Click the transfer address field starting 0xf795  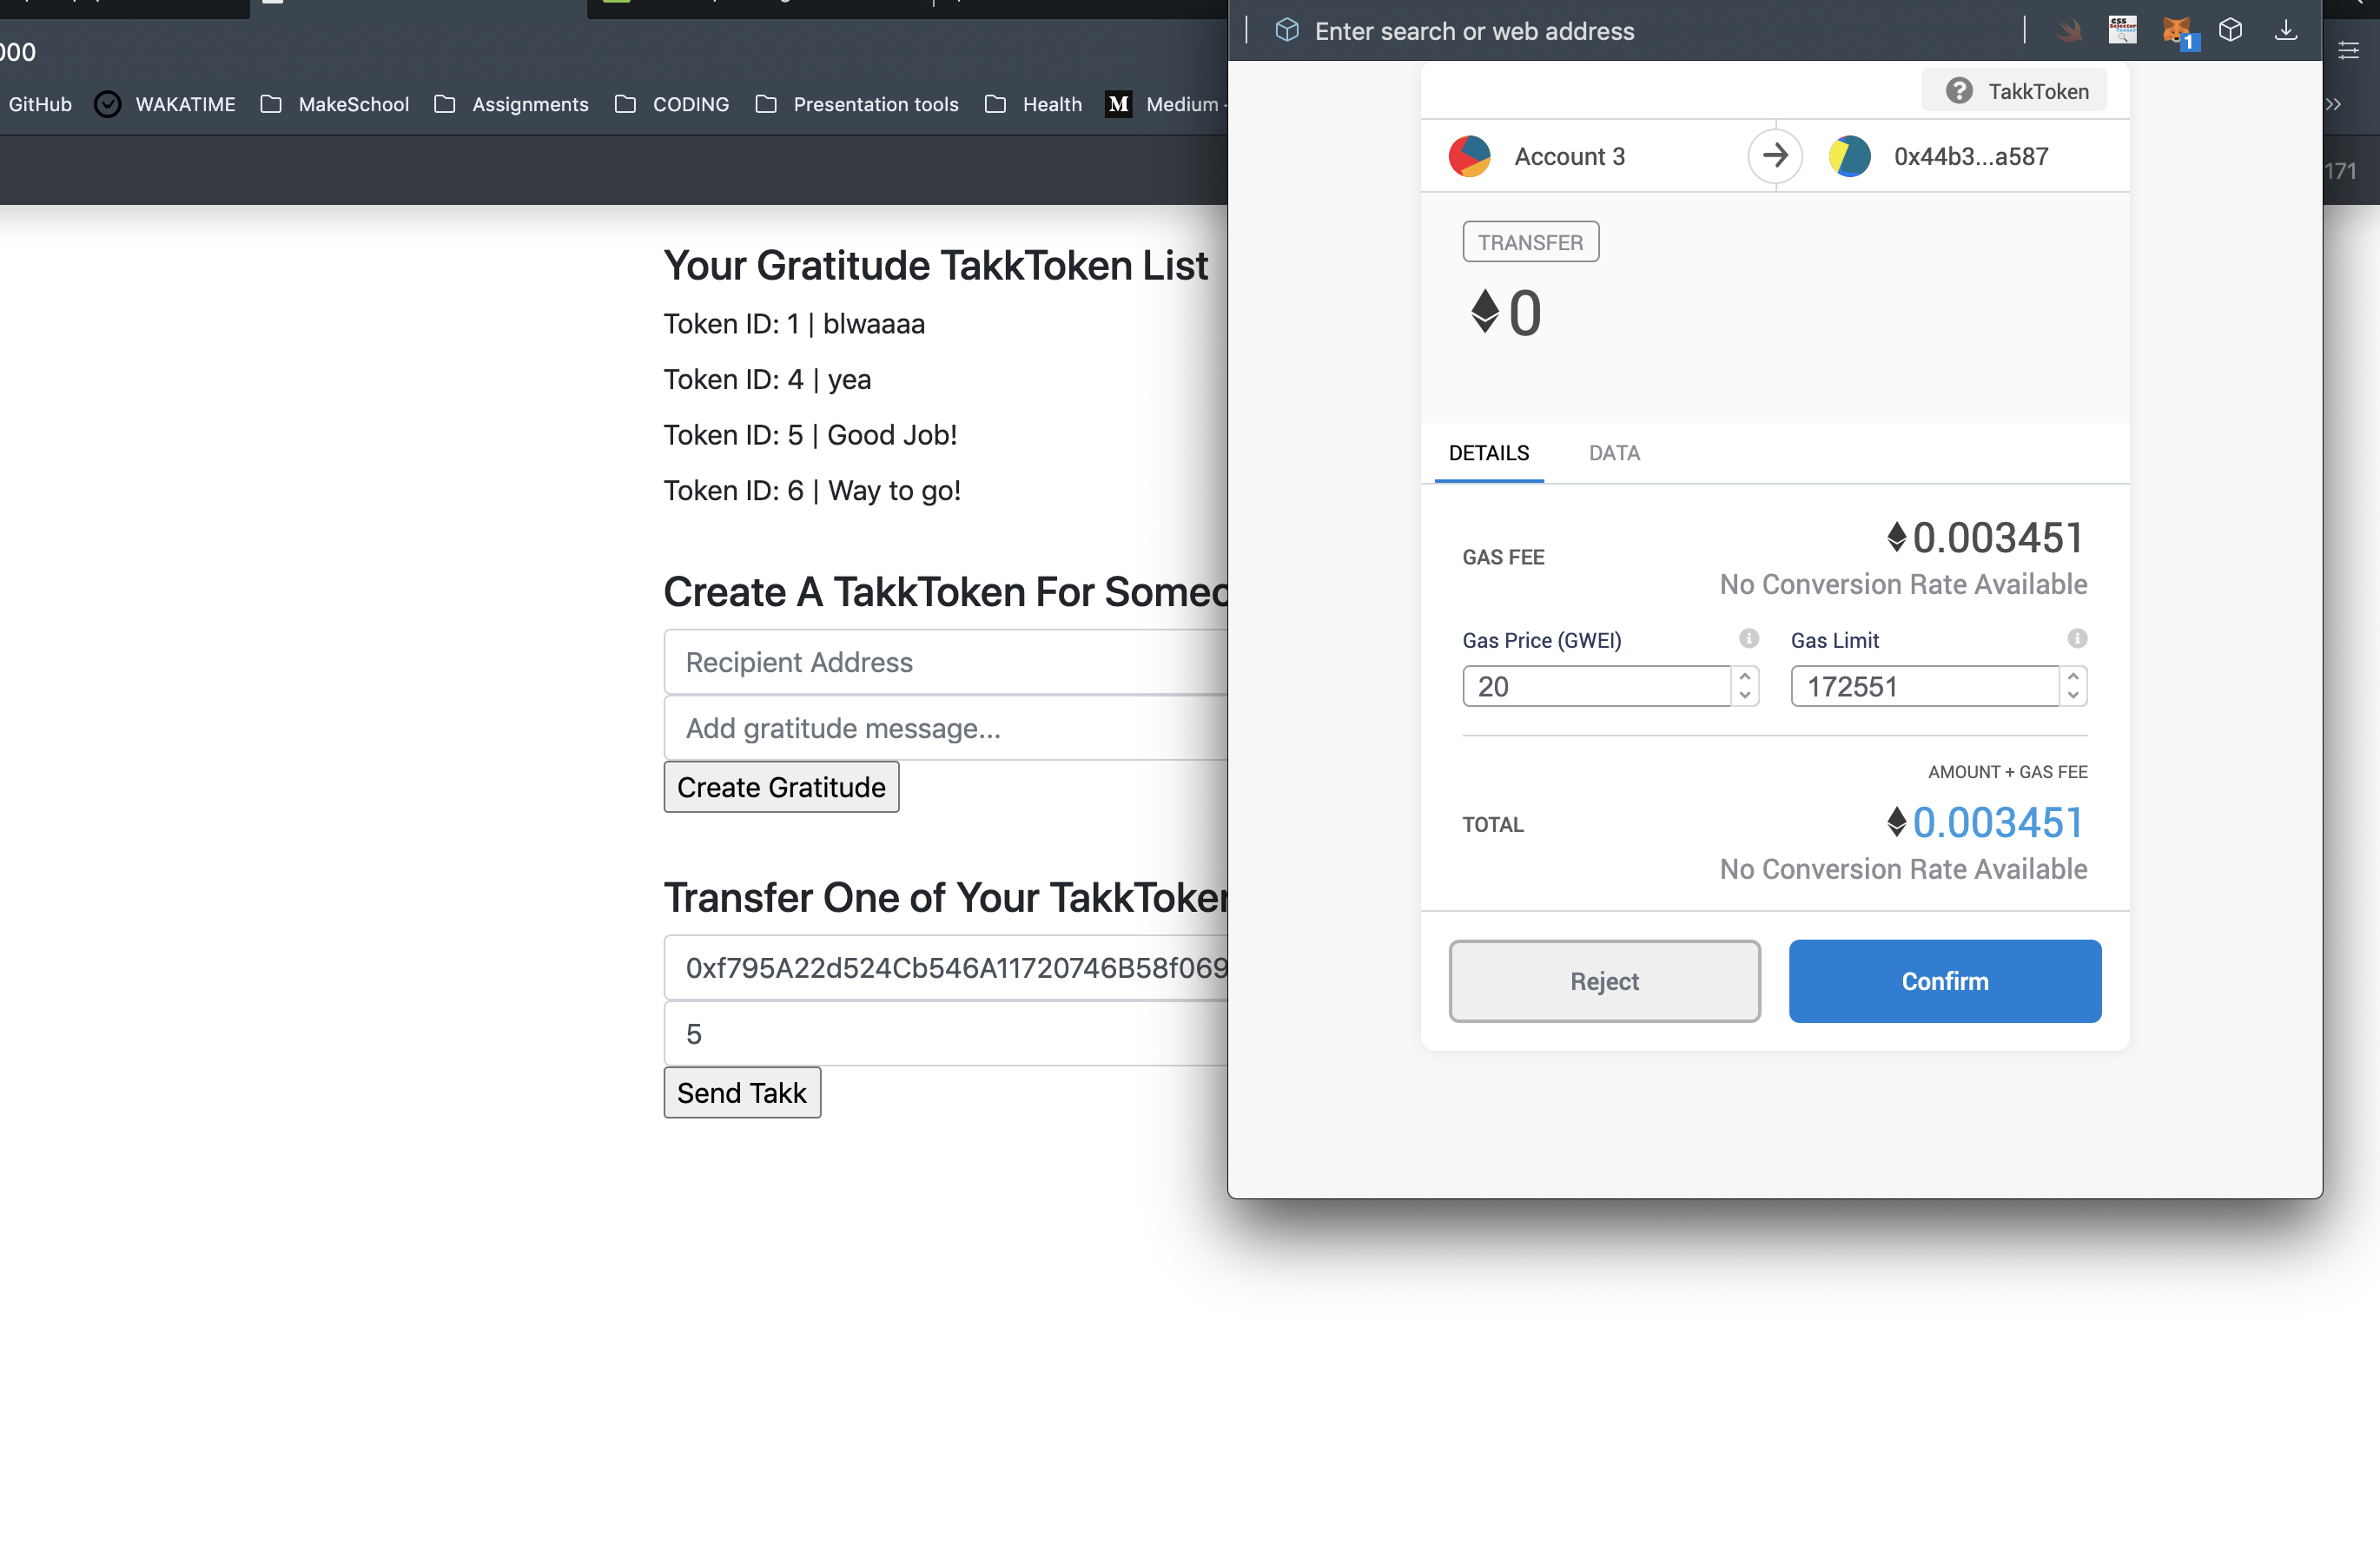pos(946,967)
